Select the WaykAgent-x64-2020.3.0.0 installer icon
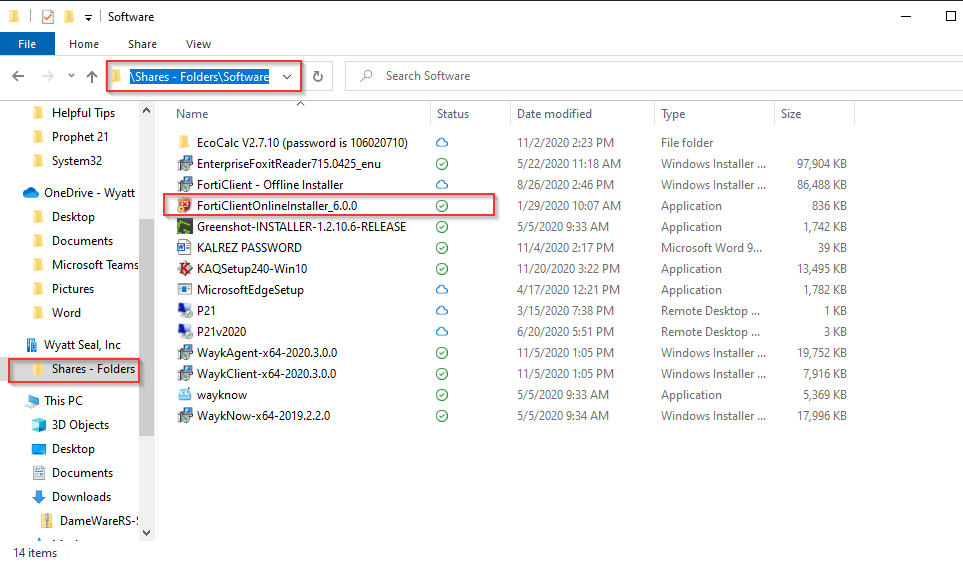 pos(185,352)
